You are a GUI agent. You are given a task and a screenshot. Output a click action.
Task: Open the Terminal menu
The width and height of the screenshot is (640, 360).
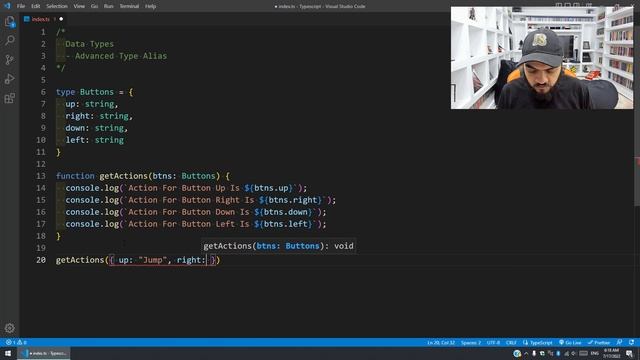[x=129, y=6]
